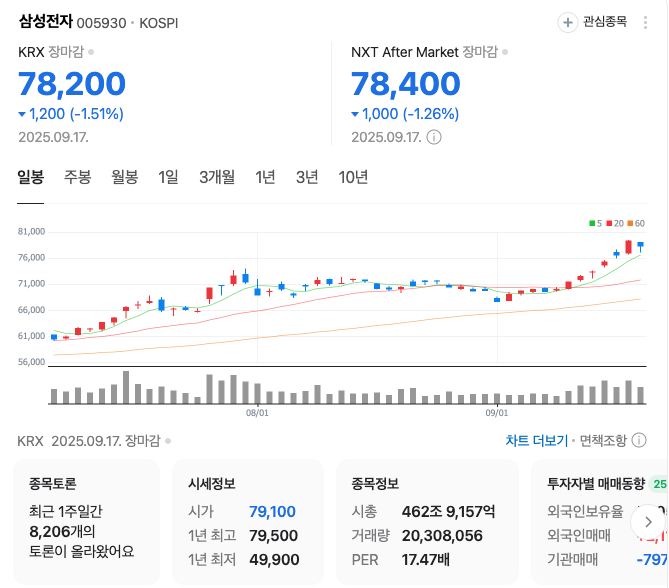Open 차트 더보기 link

pos(537,440)
